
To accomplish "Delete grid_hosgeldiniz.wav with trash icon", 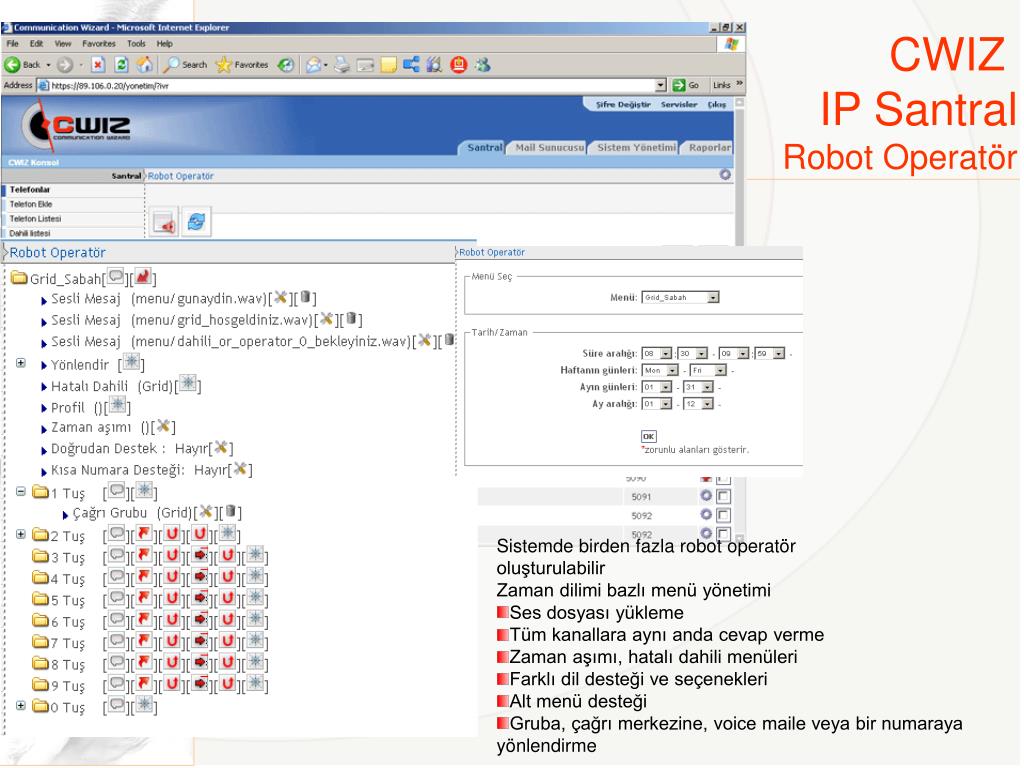I will (x=351, y=319).
